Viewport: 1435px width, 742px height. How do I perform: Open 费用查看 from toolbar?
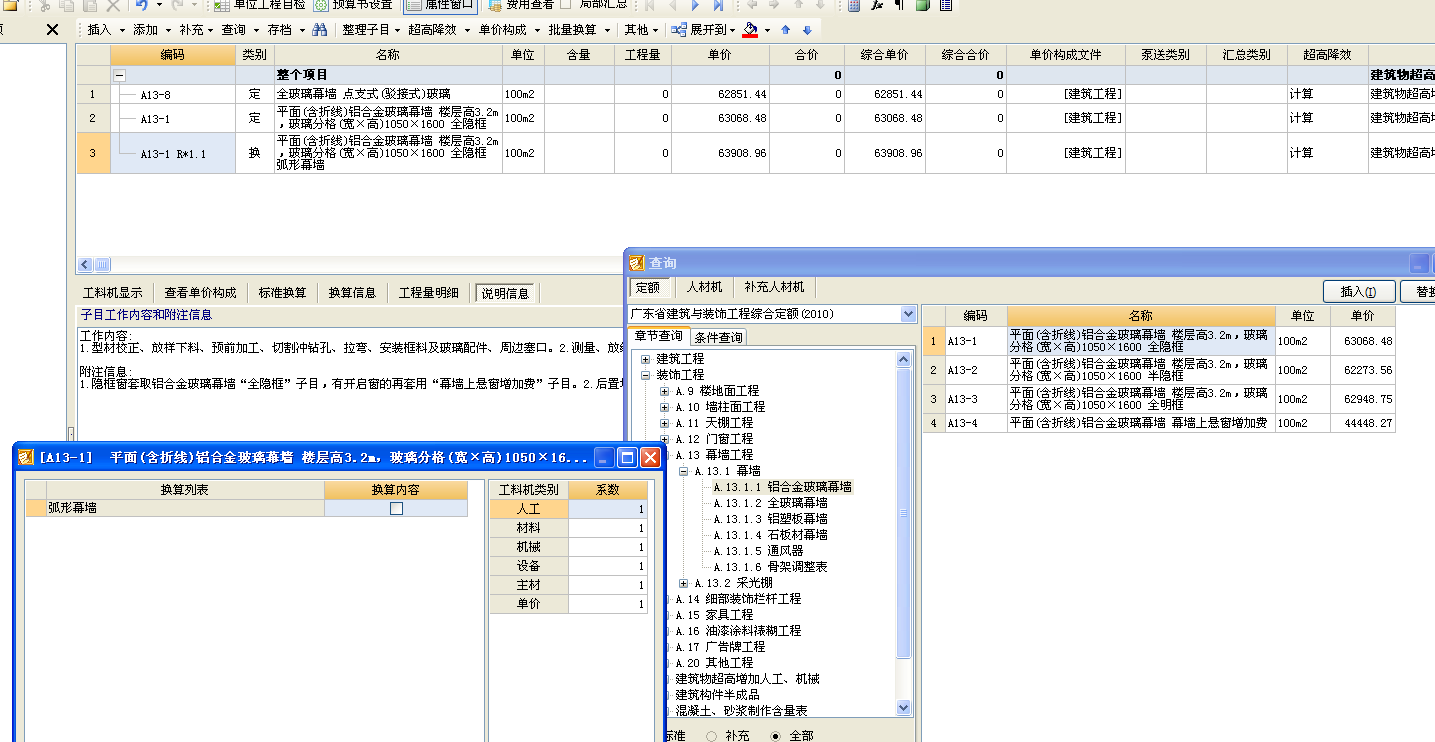click(x=522, y=5)
